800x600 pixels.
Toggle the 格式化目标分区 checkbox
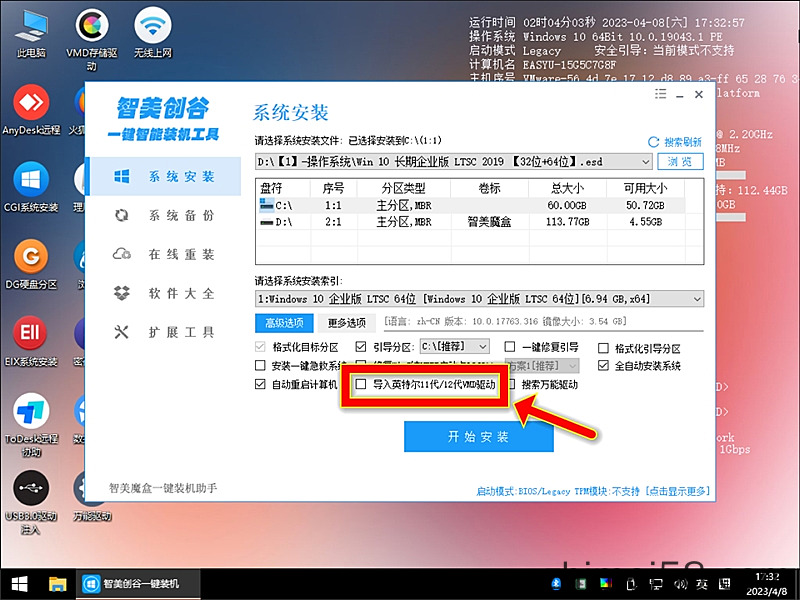(x=260, y=347)
